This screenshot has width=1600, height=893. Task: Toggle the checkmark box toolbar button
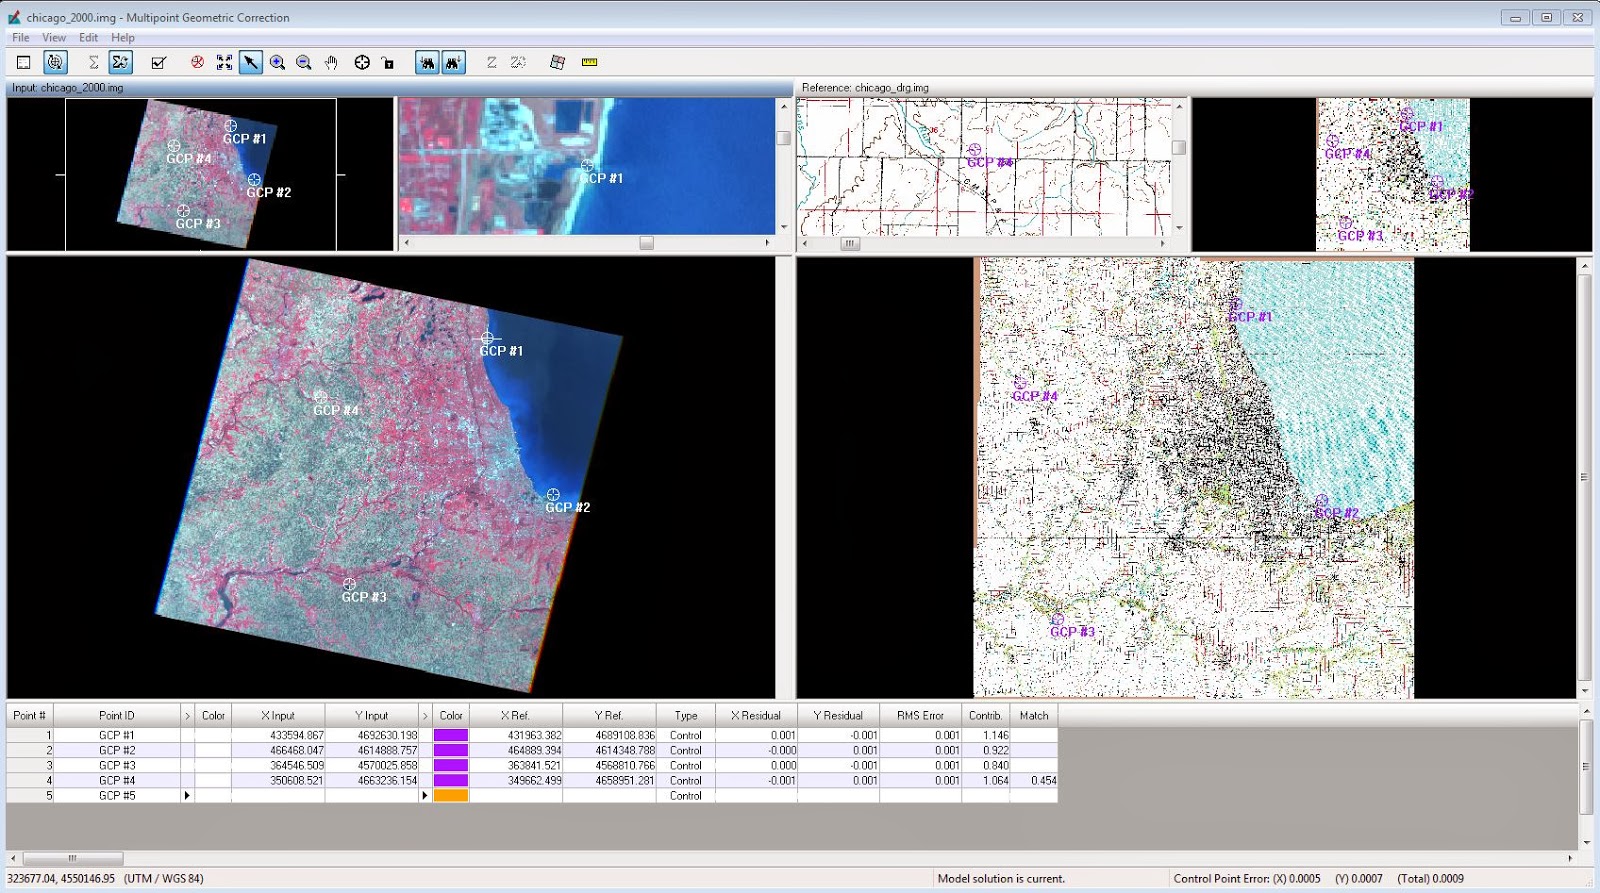[x=158, y=62]
